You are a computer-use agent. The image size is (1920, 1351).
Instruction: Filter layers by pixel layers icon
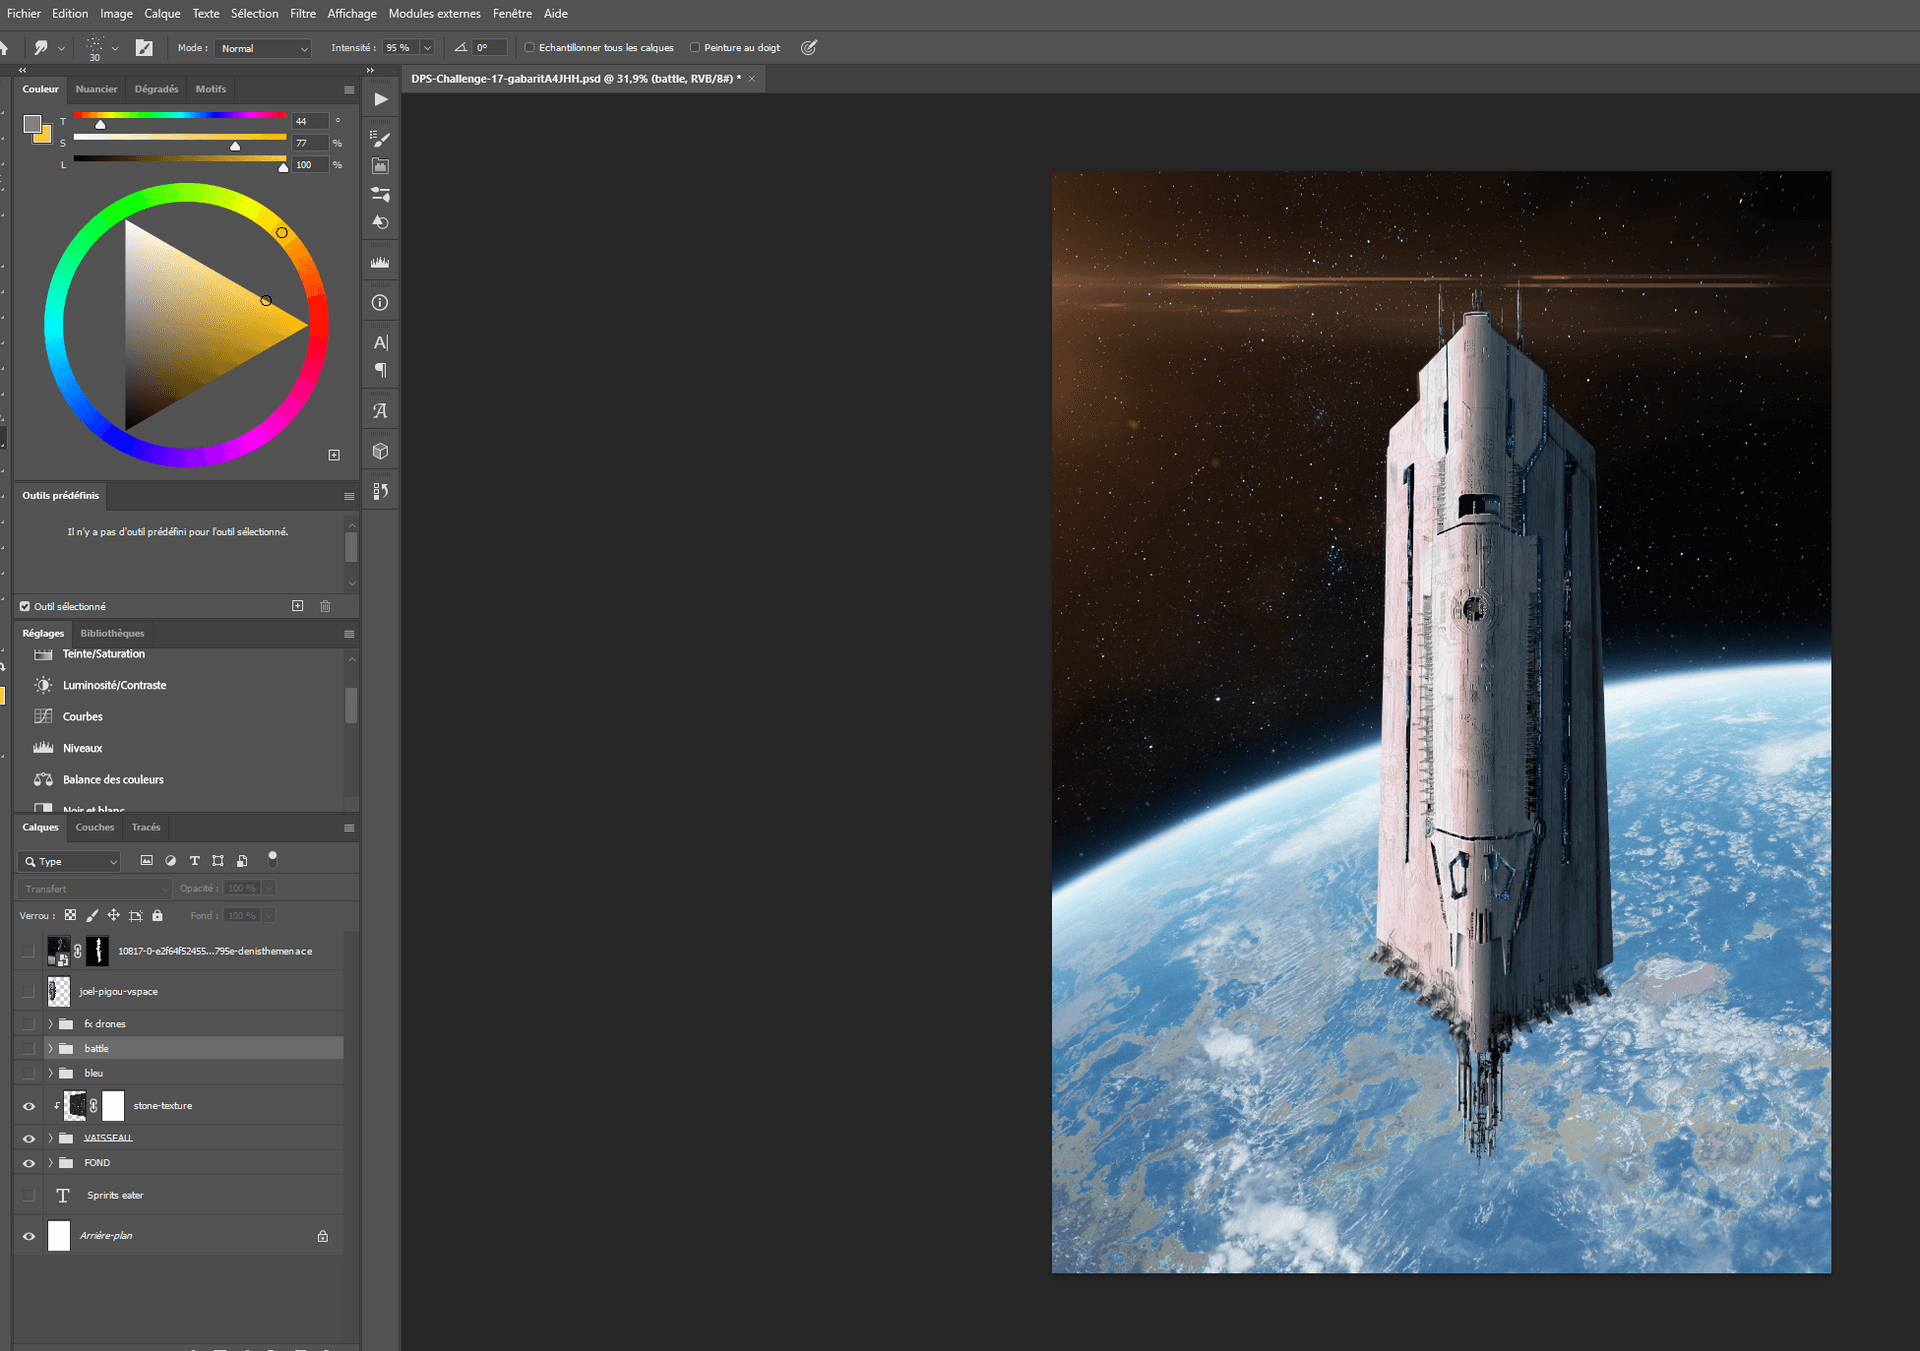(147, 860)
